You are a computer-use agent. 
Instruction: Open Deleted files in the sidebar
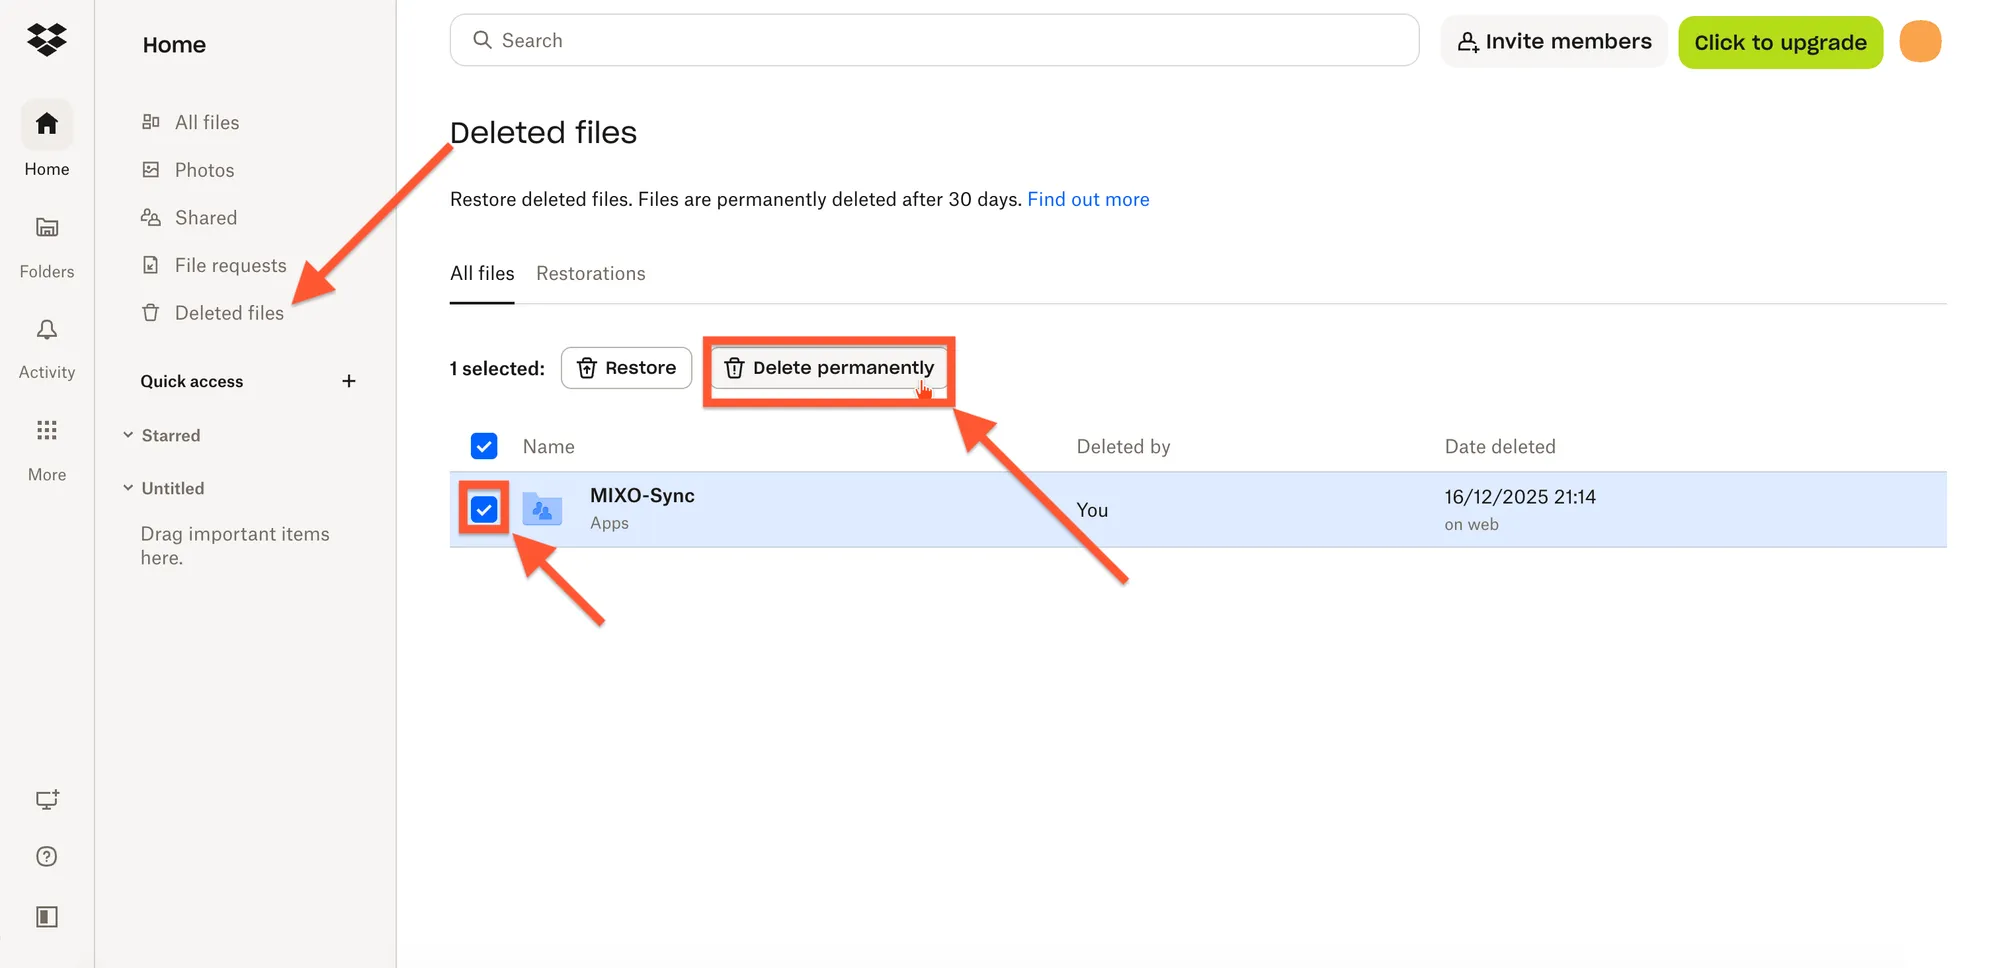click(x=228, y=313)
